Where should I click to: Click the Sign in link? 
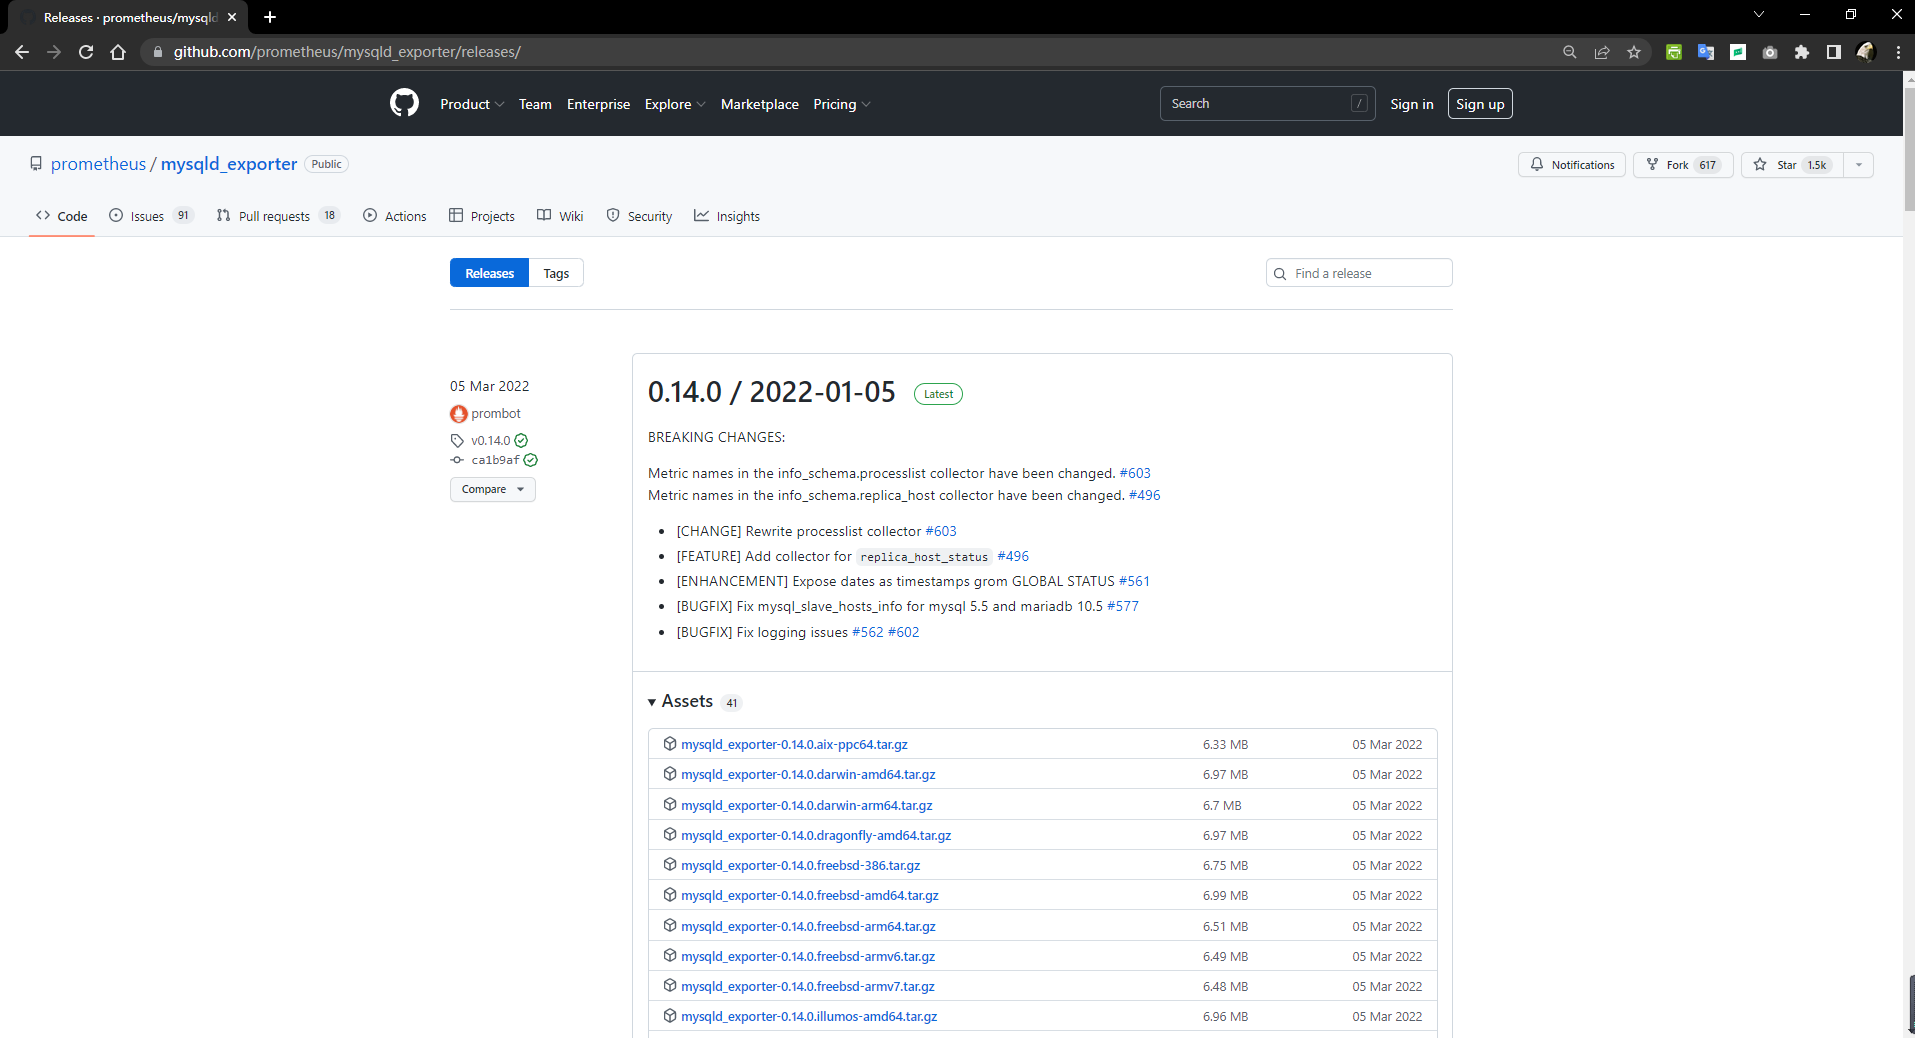click(x=1411, y=104)
